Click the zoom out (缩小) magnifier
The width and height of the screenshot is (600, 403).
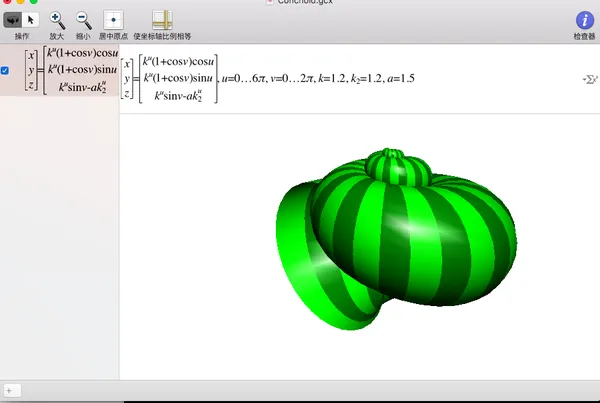click(x=83, y=20)
